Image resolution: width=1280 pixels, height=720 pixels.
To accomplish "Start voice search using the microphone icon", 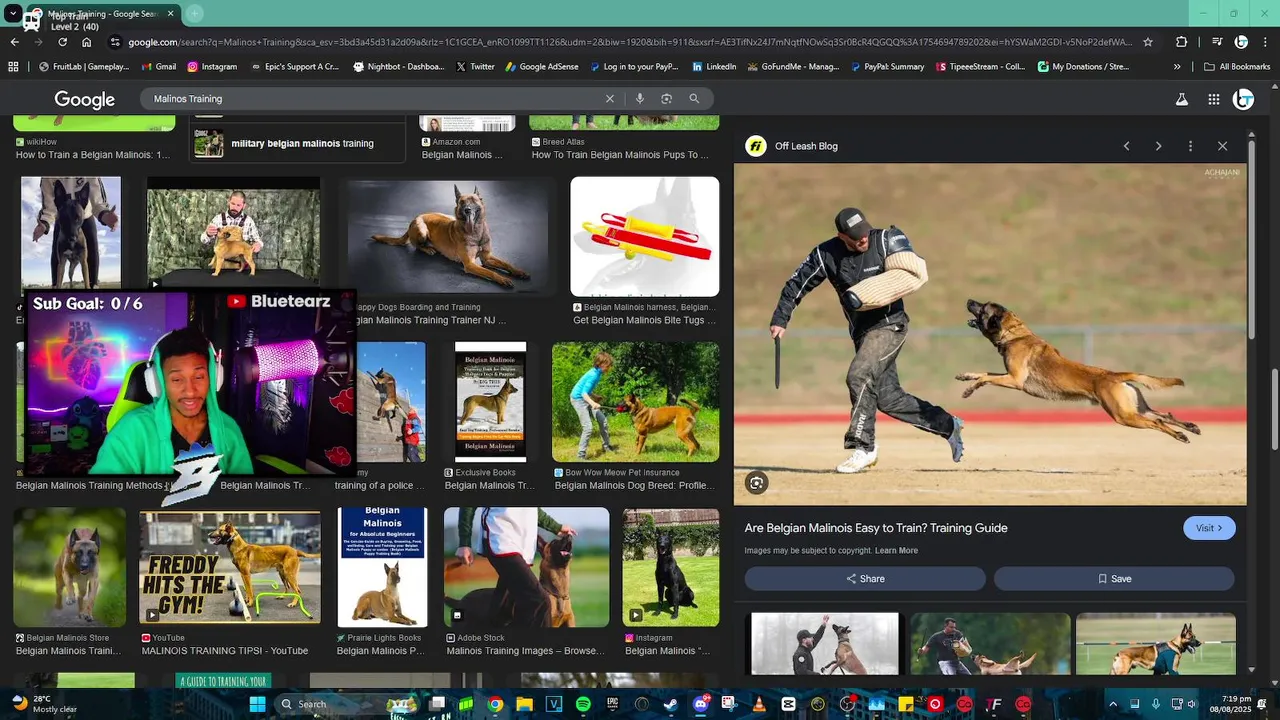I will [x=640, y=99].
